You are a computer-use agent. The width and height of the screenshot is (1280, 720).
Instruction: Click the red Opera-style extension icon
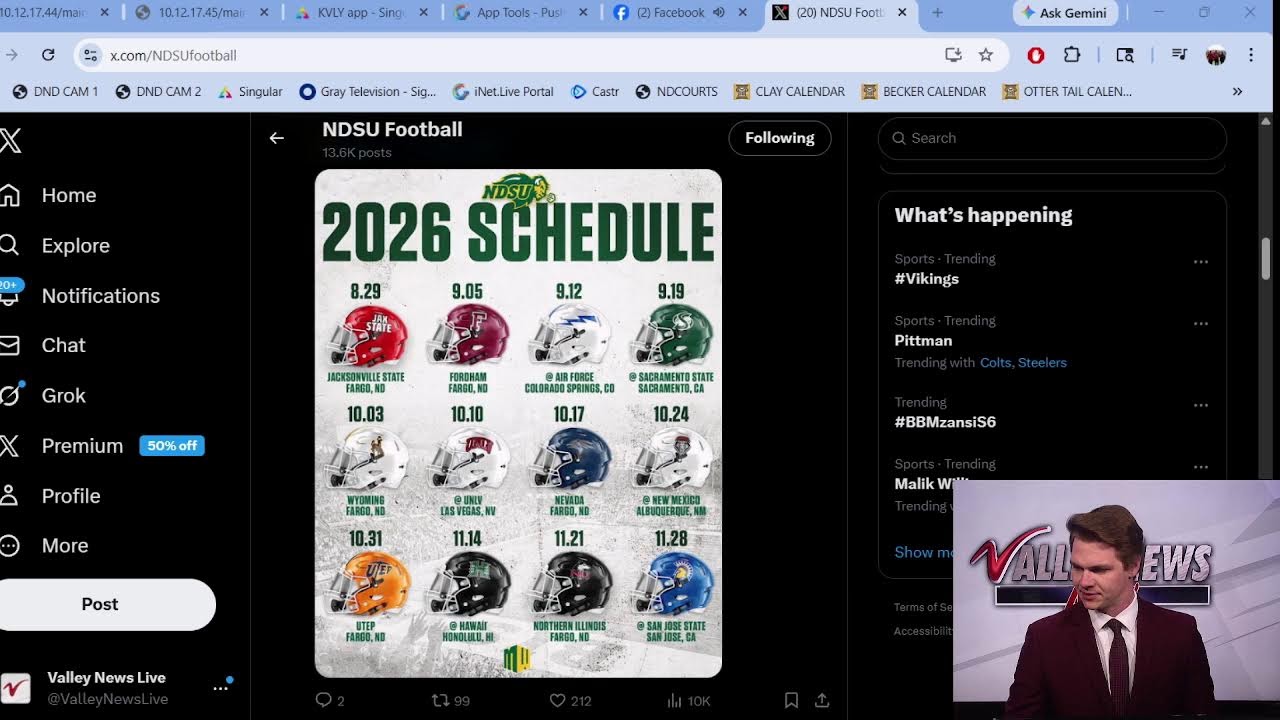[1036, 55]
